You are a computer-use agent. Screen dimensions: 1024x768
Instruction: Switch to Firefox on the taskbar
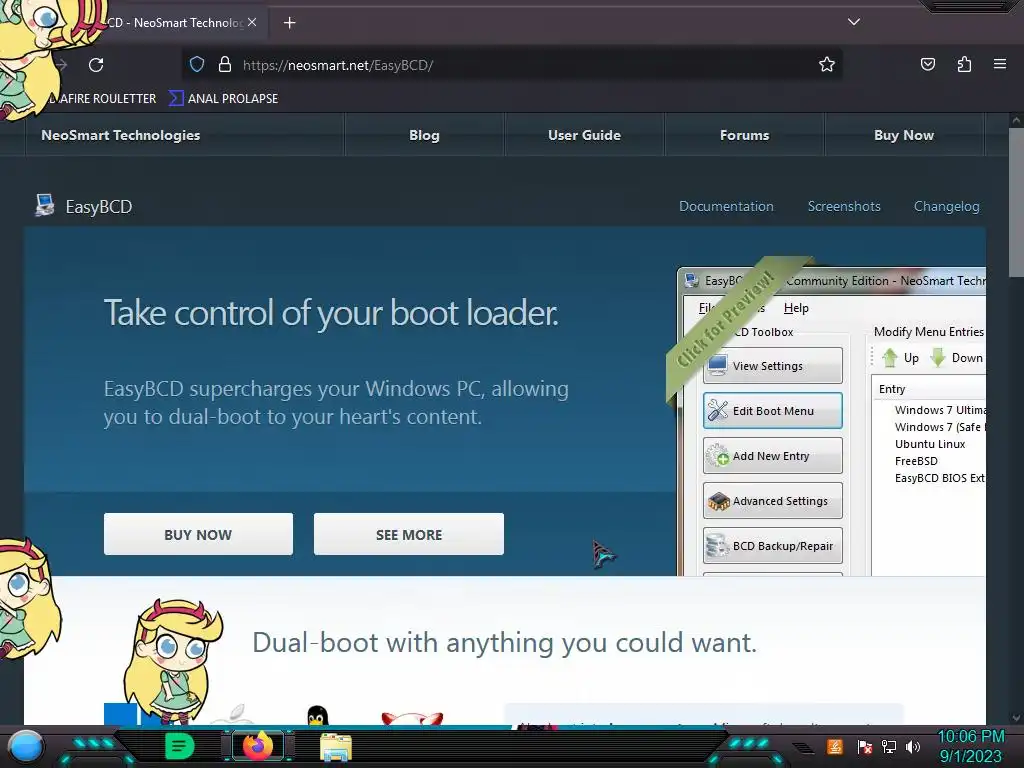click(258, 746)
